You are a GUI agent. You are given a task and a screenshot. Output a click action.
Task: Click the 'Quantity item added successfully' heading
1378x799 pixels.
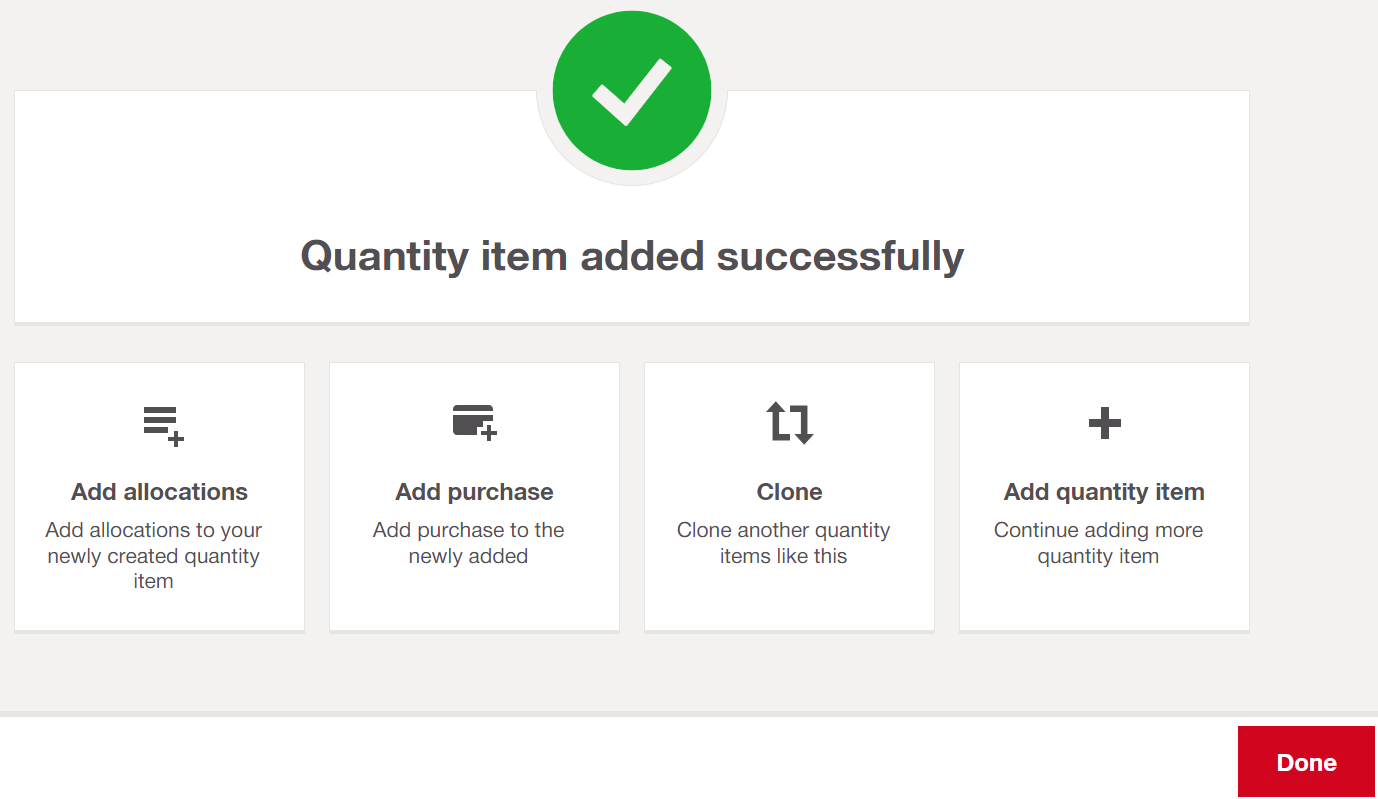[632, 256]
